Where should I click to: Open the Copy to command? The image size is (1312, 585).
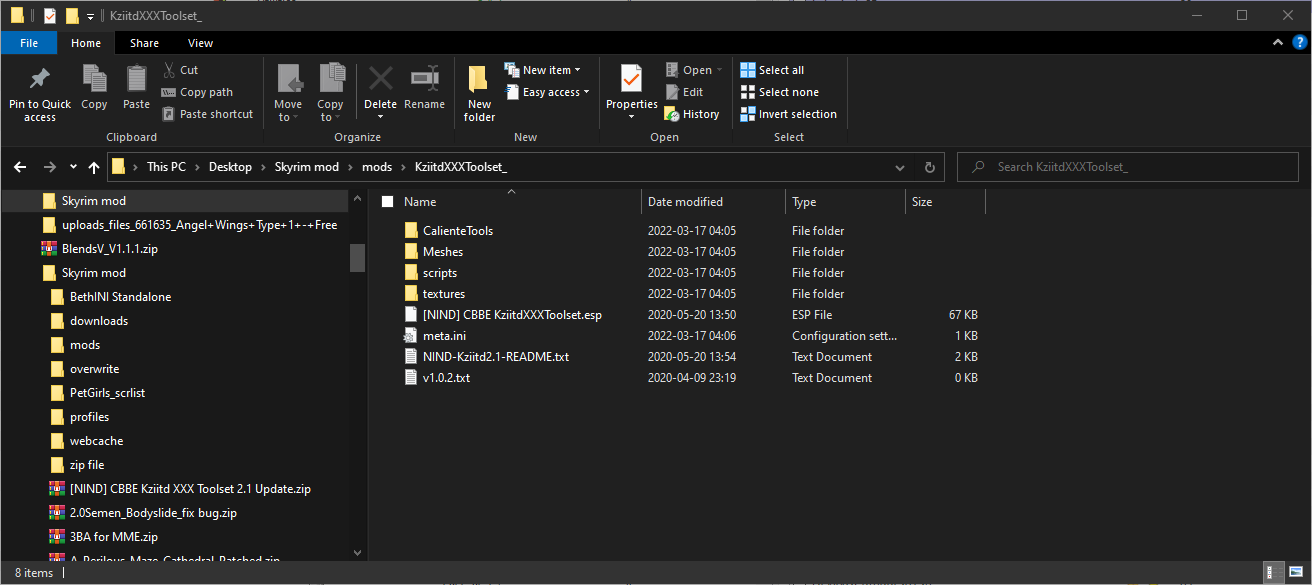point(330,92)
